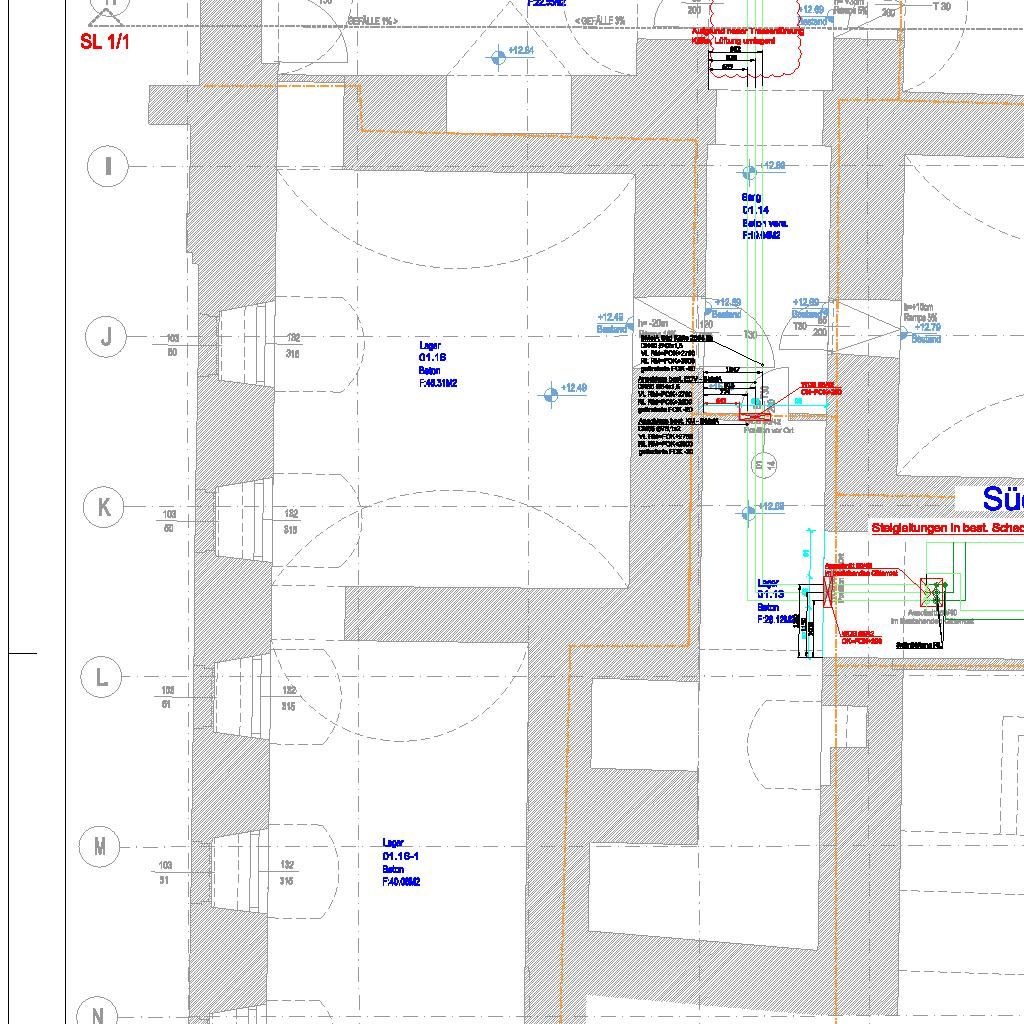Click the grid axis bubble labeled I
This screenshot has height=1024, width=1024.
tap(107, 166)
